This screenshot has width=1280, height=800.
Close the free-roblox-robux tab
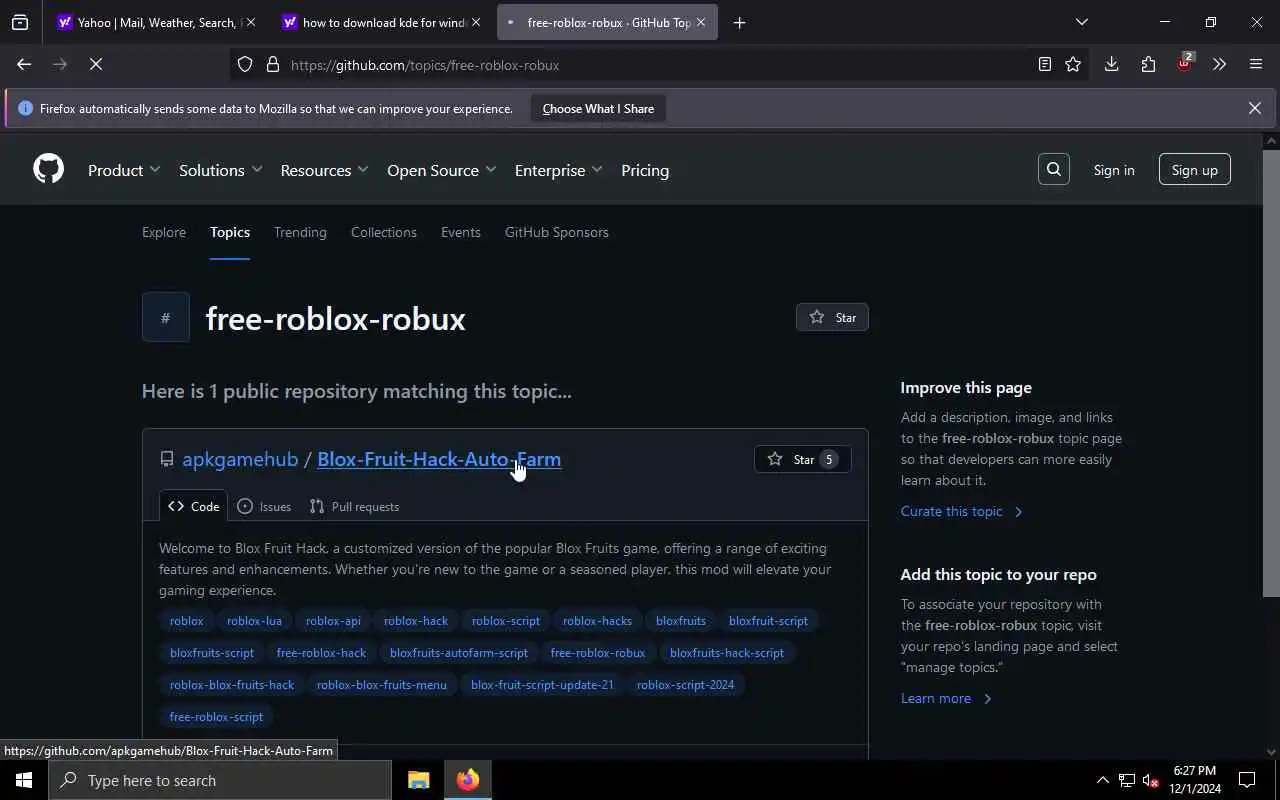[700, 22]
